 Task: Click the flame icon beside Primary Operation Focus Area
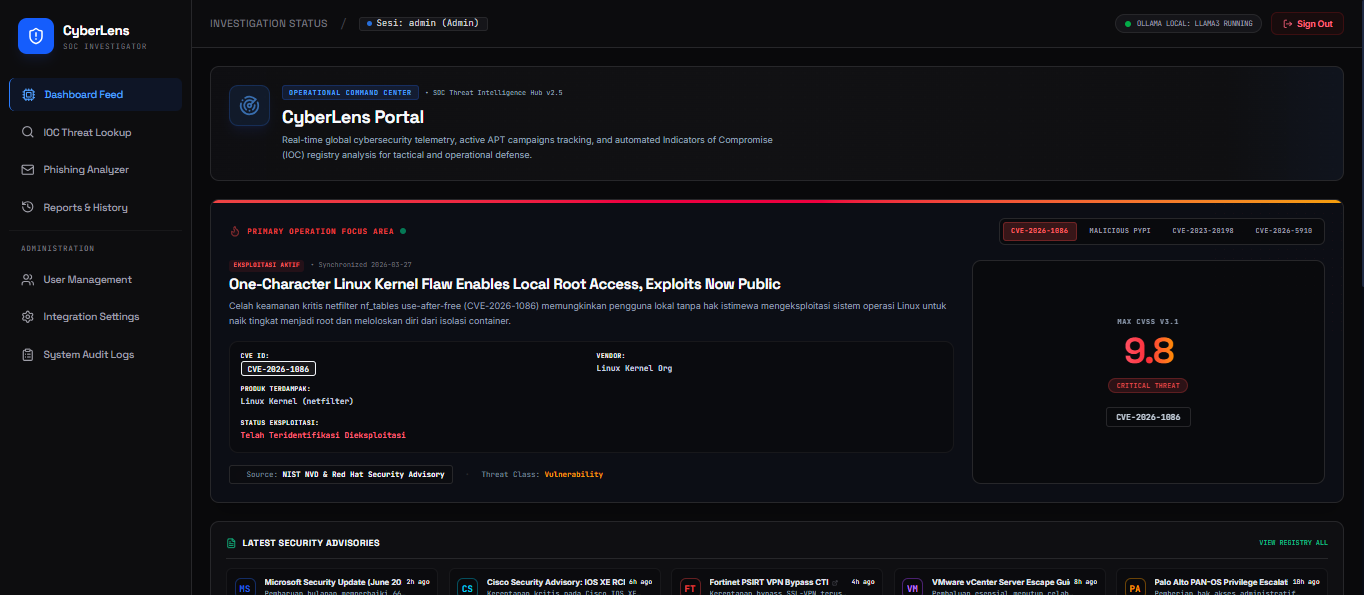pos(235,231)
